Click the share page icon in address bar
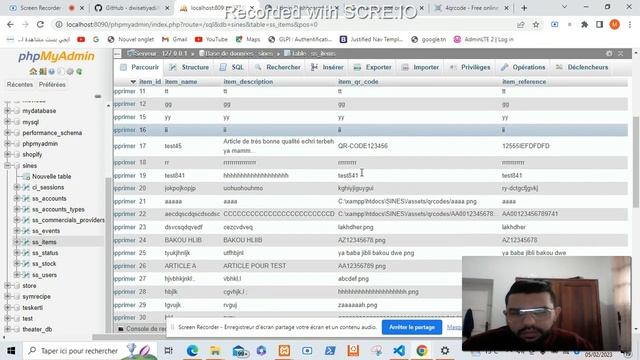Image resolution: width=640 pixels, height=360 pixels. [520, 24]
